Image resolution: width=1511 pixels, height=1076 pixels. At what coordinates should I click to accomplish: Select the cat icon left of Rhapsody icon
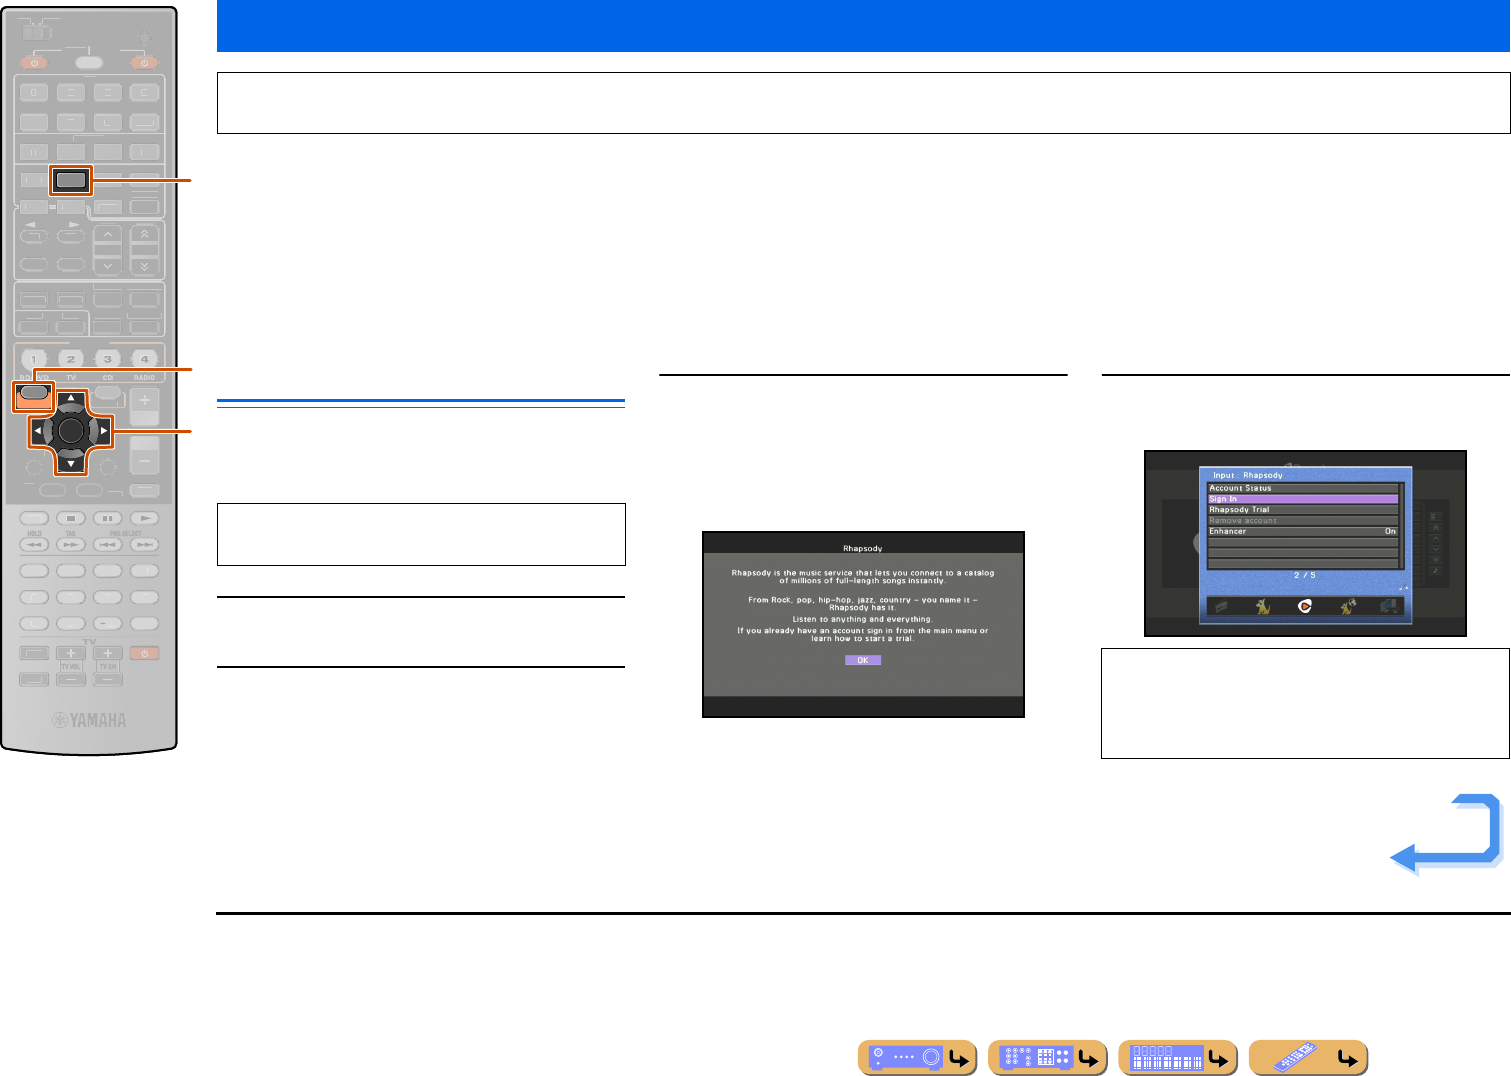pyautogui.click(x=1263, y=606)
